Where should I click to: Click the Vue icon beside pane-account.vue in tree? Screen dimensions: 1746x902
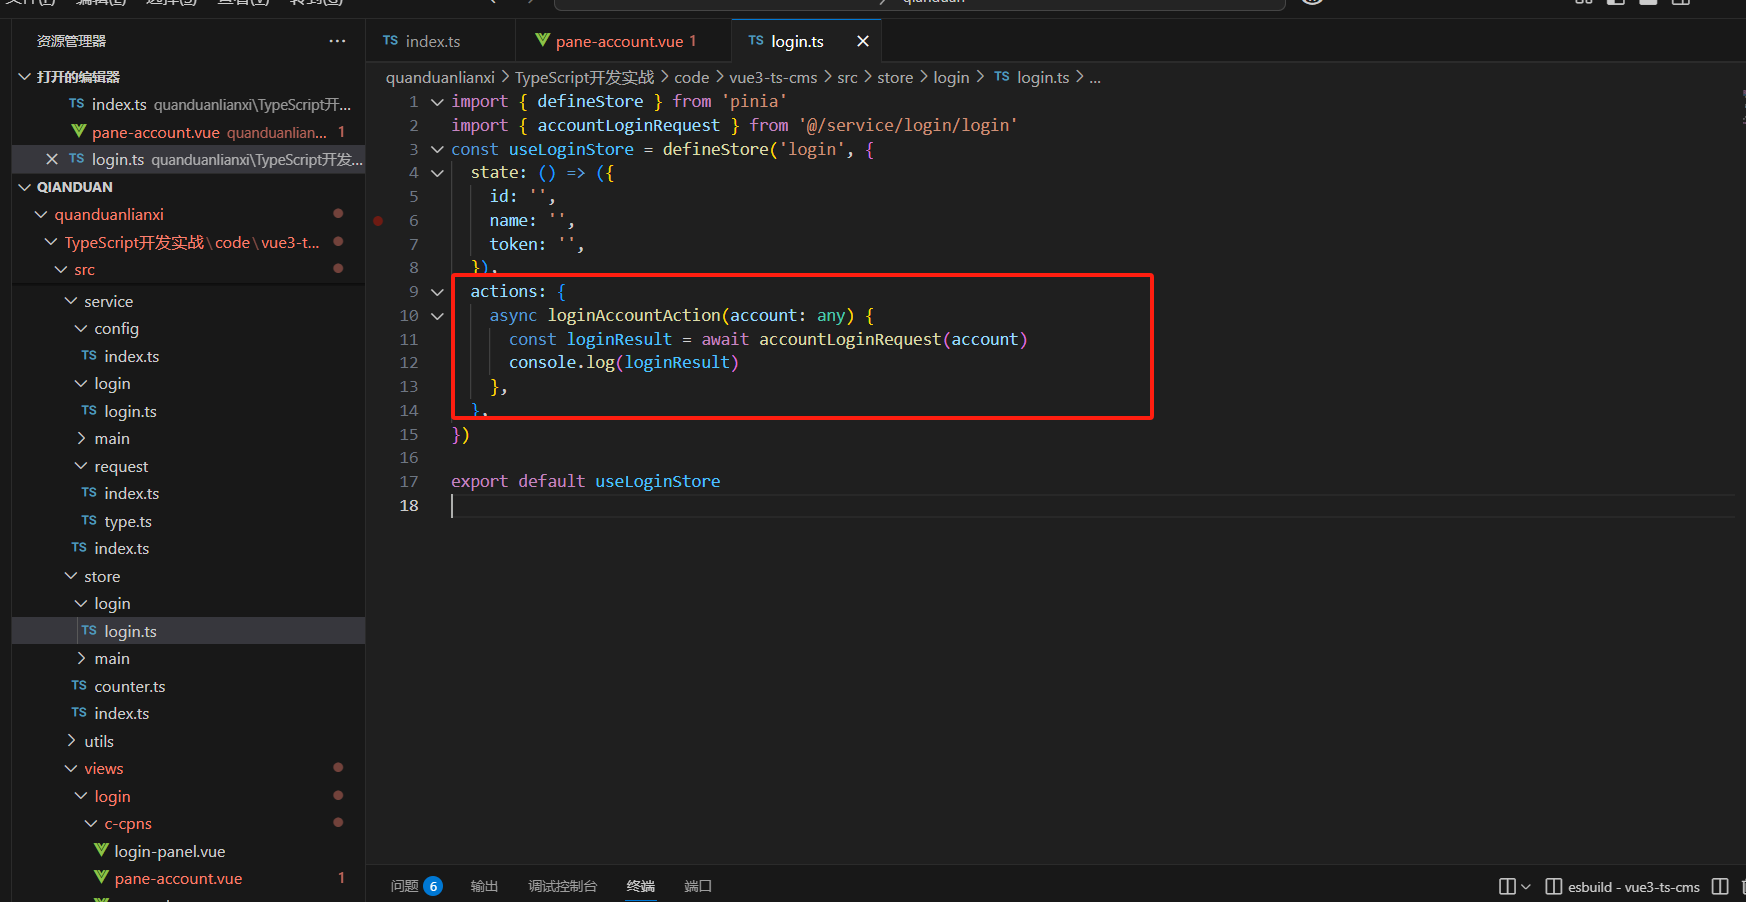click(101, 878)
